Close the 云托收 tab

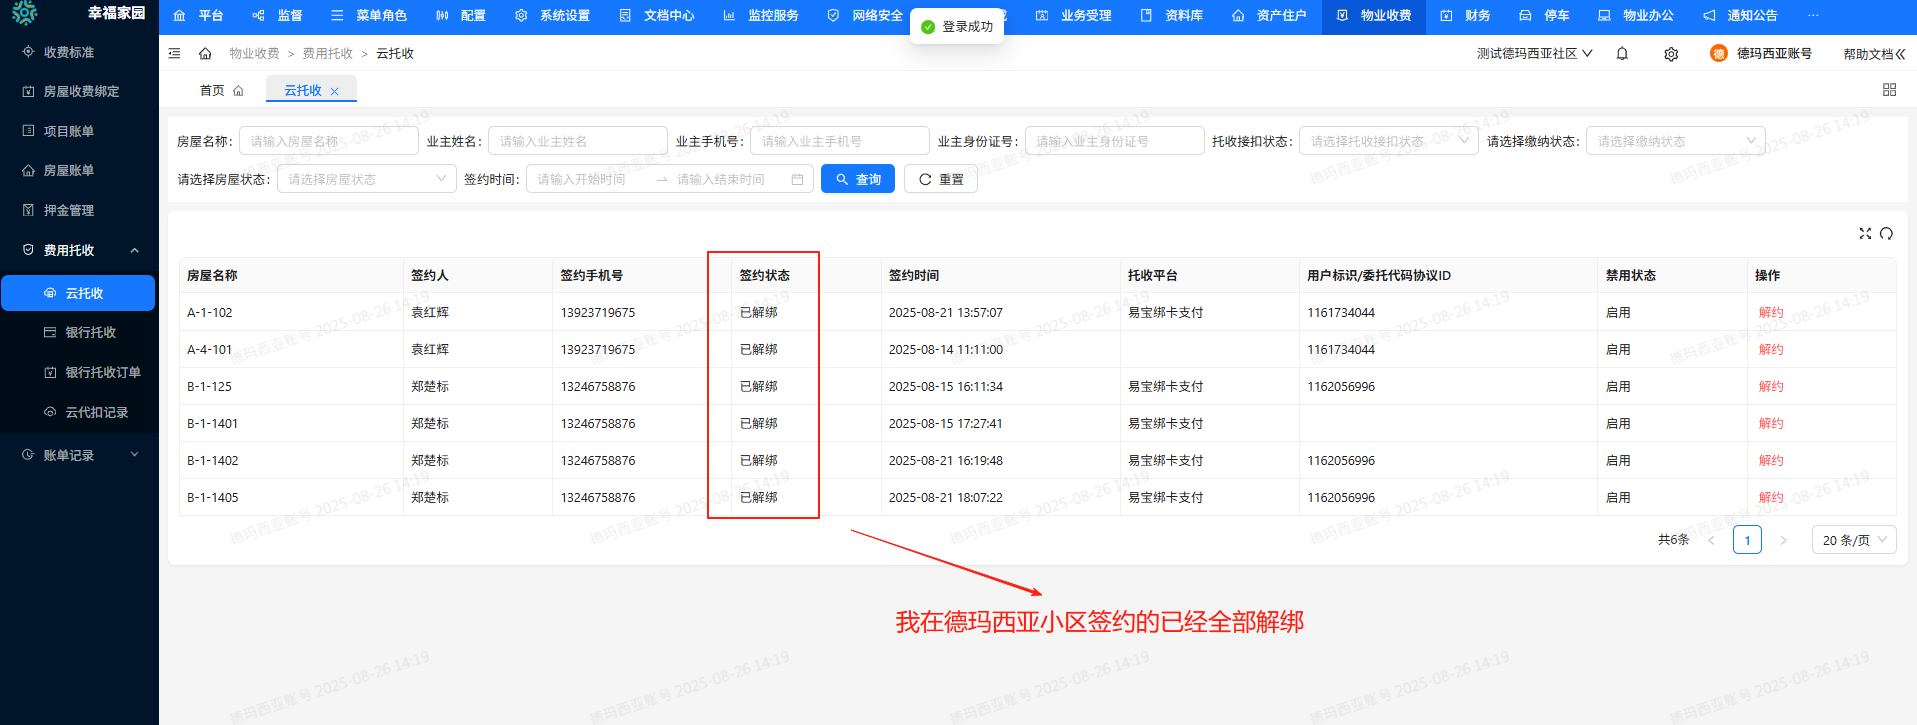pyautogui.click(x=335, y=91)
